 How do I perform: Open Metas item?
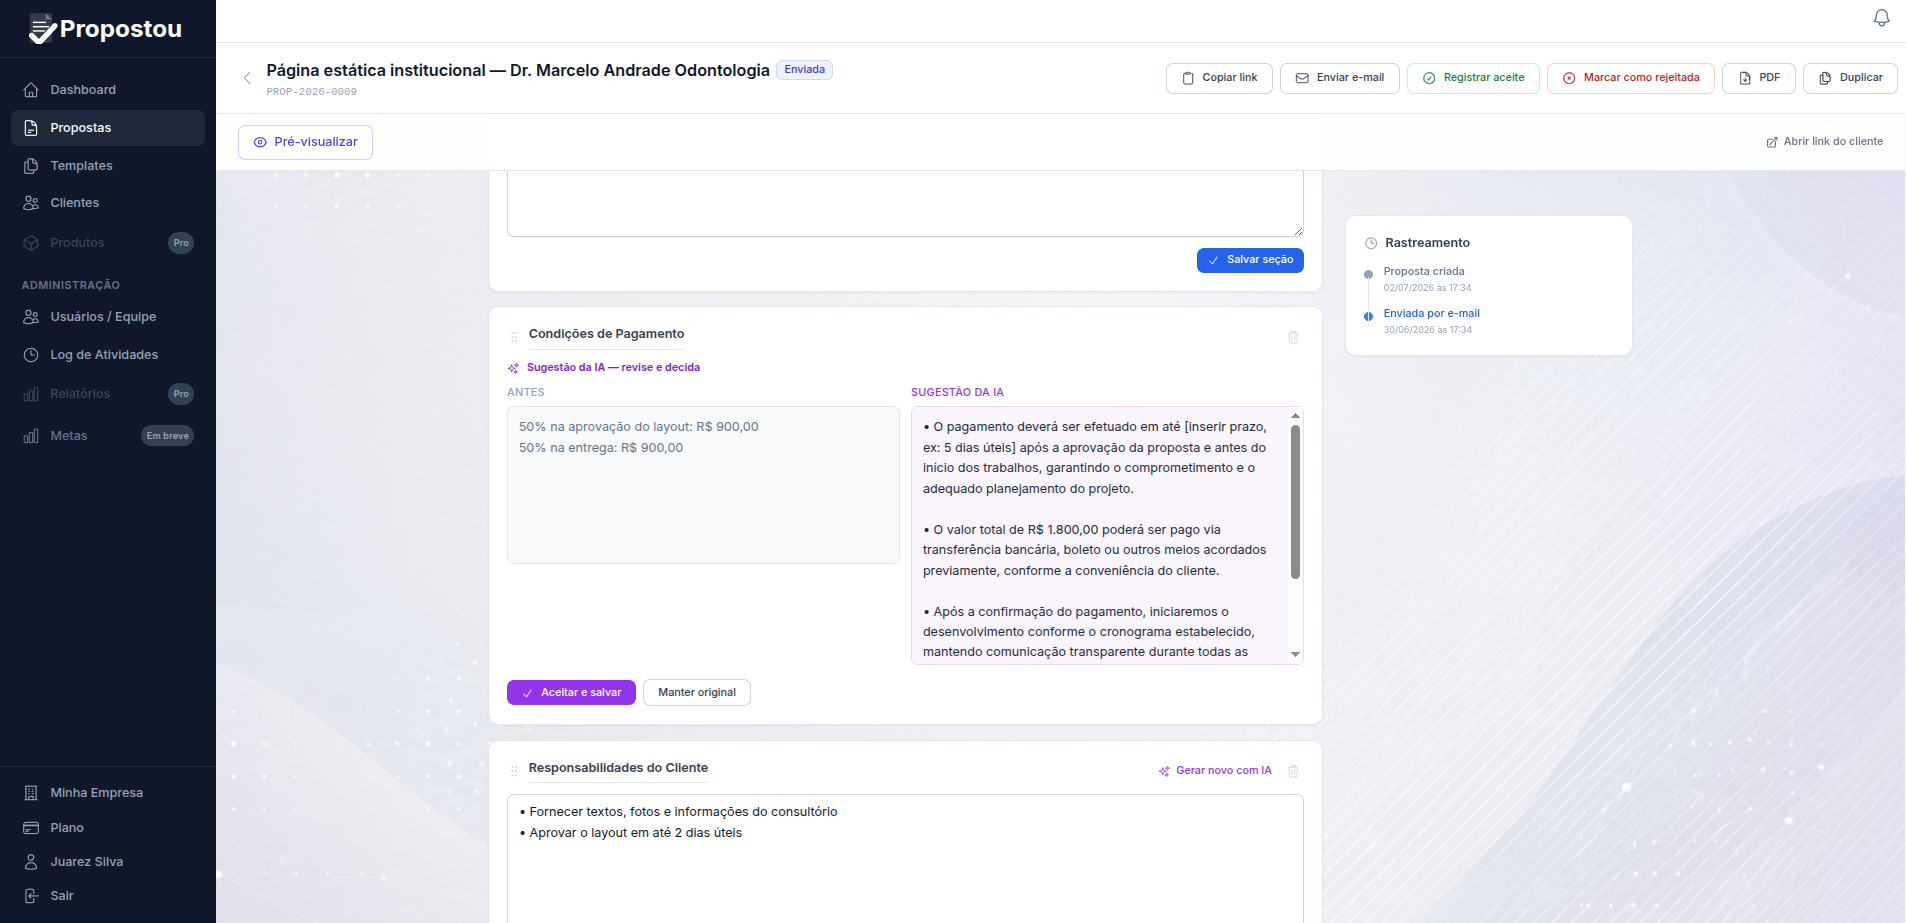pos(108,436)
